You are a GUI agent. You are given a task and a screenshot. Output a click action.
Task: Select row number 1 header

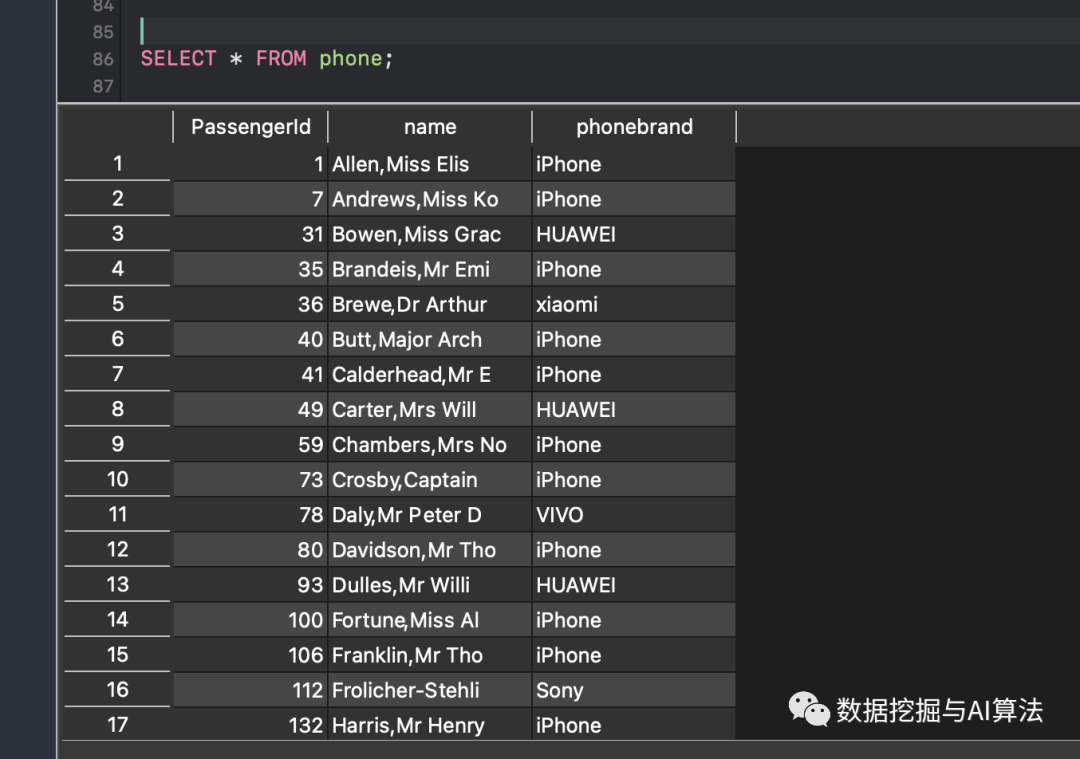point(117,163)
